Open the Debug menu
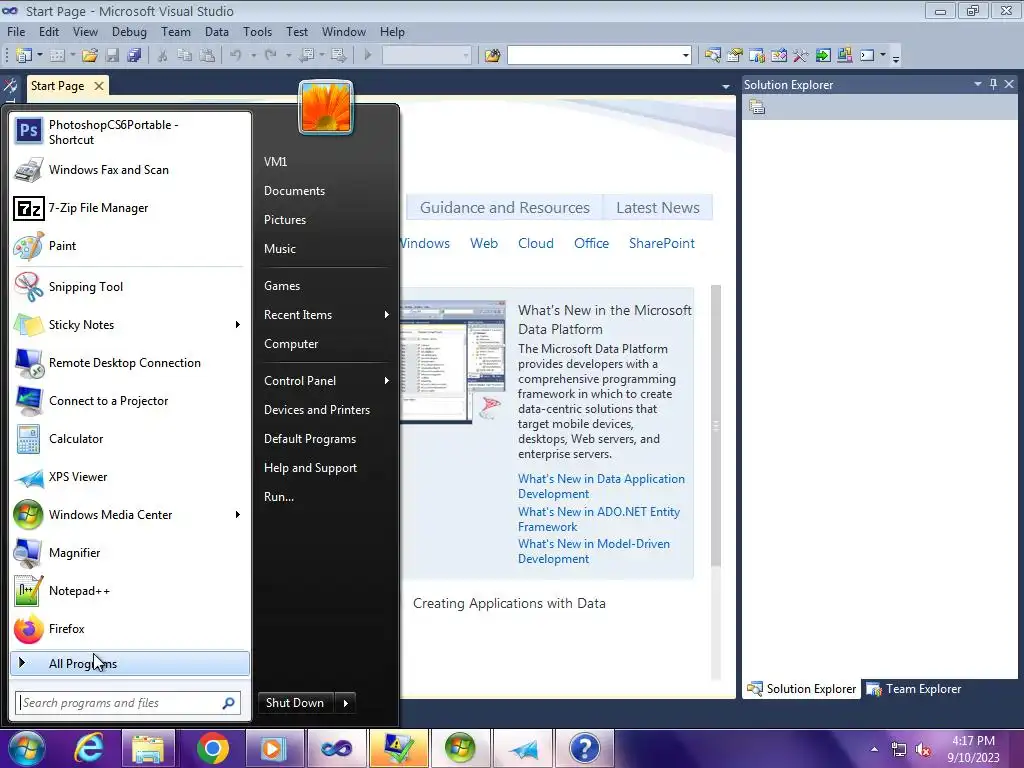The image size is (1024, 768). [129, 31]
